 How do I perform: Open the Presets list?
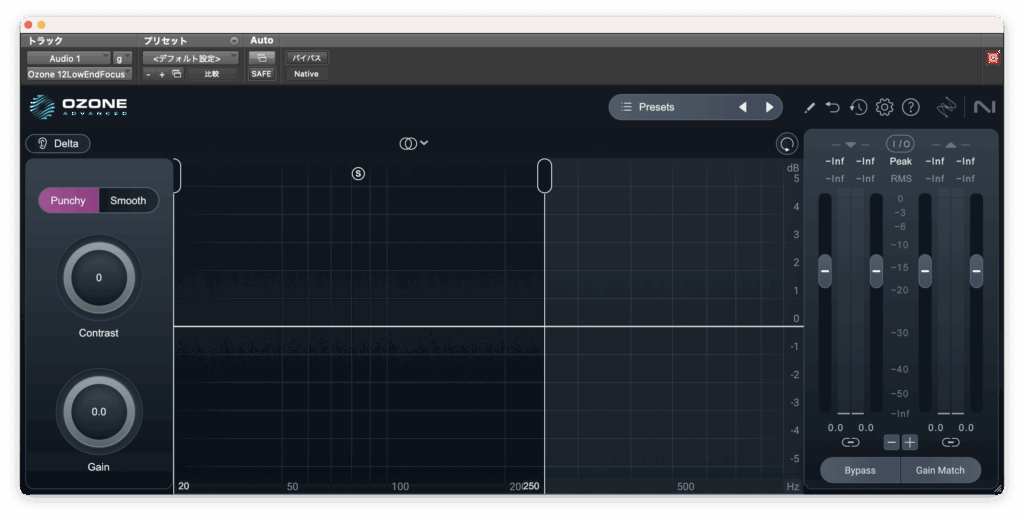(x=670, y=107)
